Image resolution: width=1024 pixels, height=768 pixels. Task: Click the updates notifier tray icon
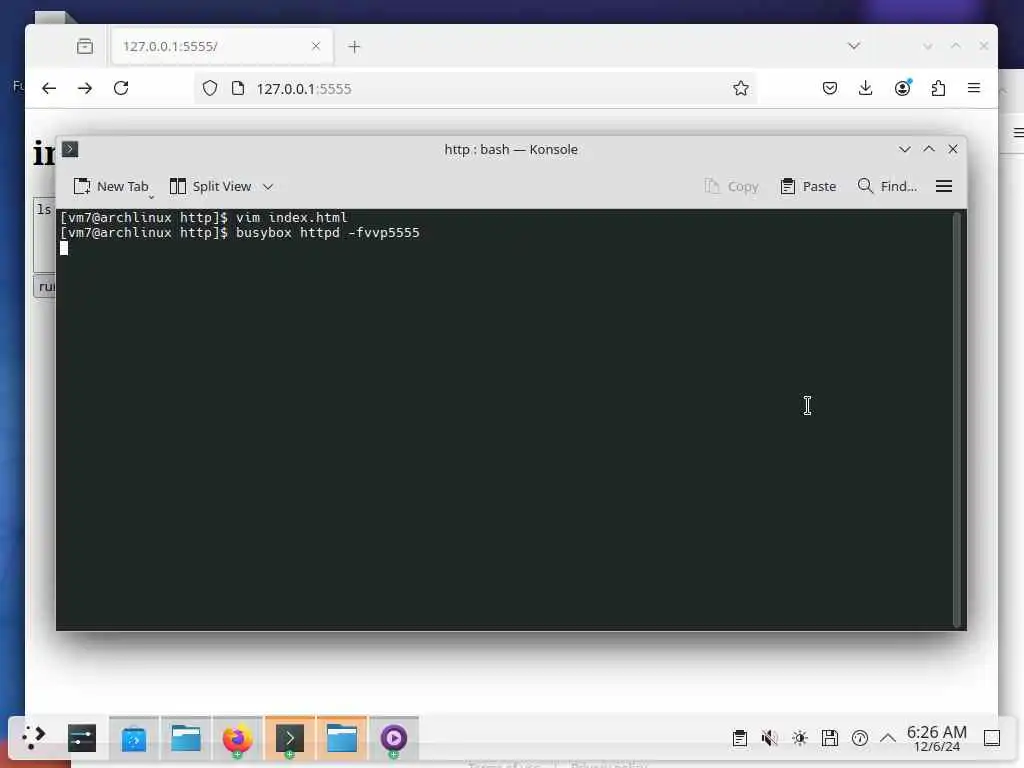[x=860, y=738]
